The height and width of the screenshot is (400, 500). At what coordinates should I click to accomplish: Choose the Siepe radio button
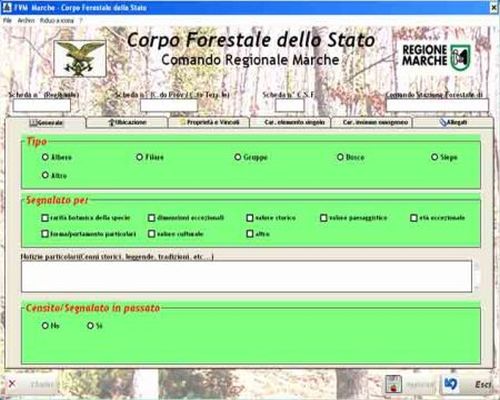(x=434, y=157)
